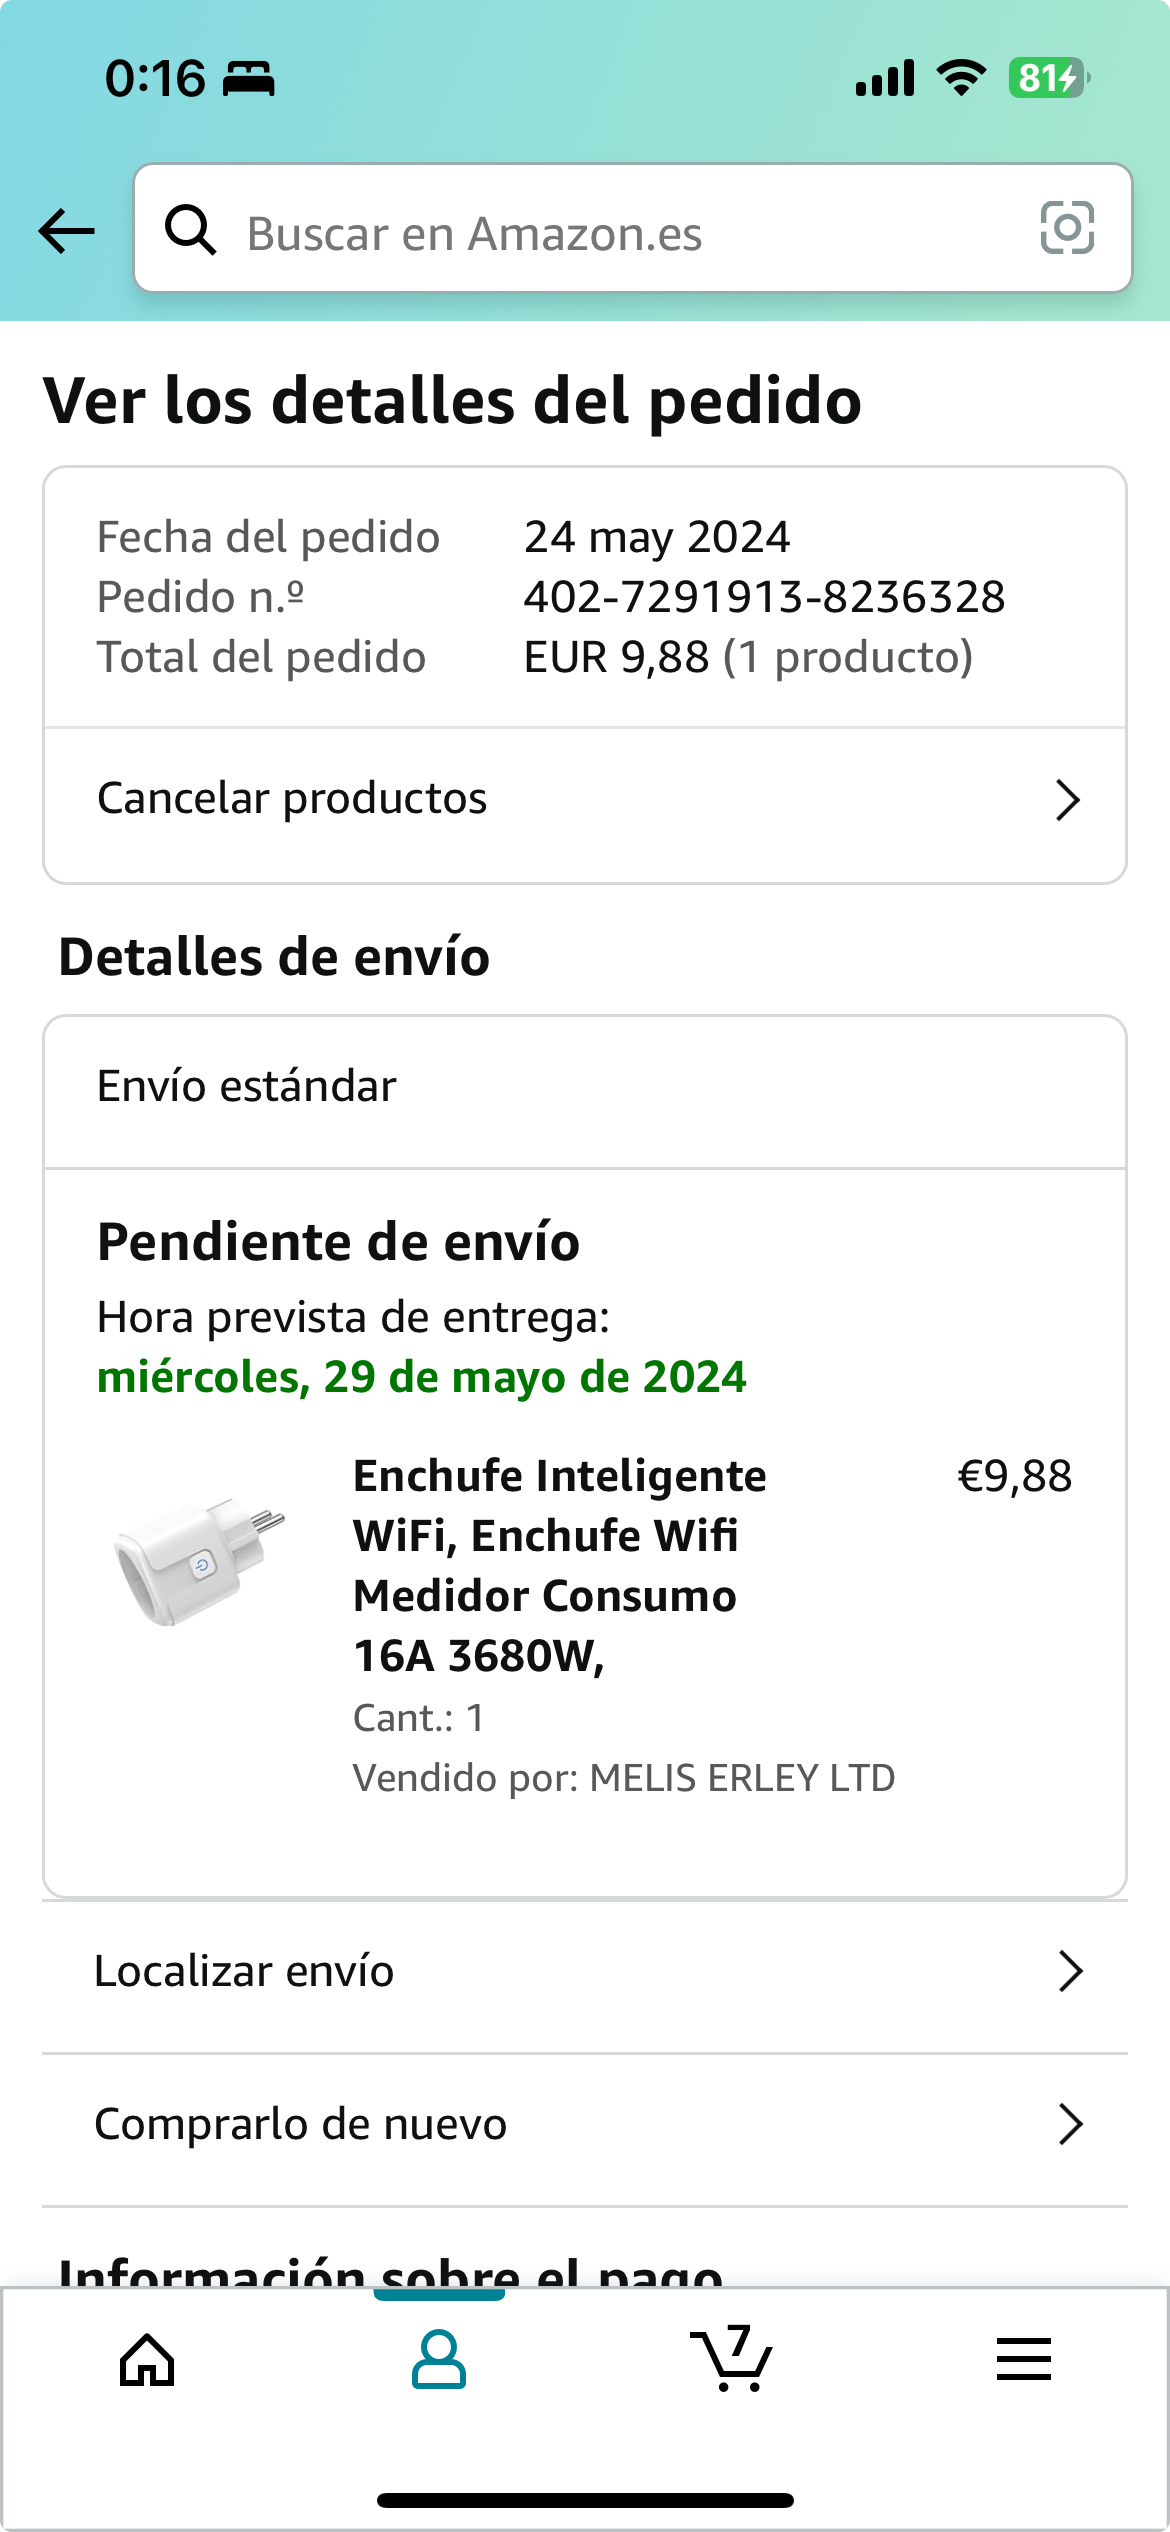This screenshot has height=2532, width=1170.
Task: Expand Cancelar productos chevron
Action: (1068, 800)
